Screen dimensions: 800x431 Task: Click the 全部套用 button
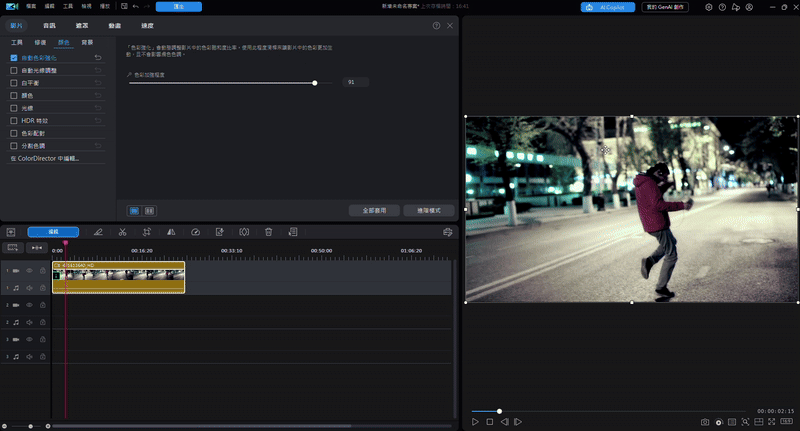click(375, 210)
